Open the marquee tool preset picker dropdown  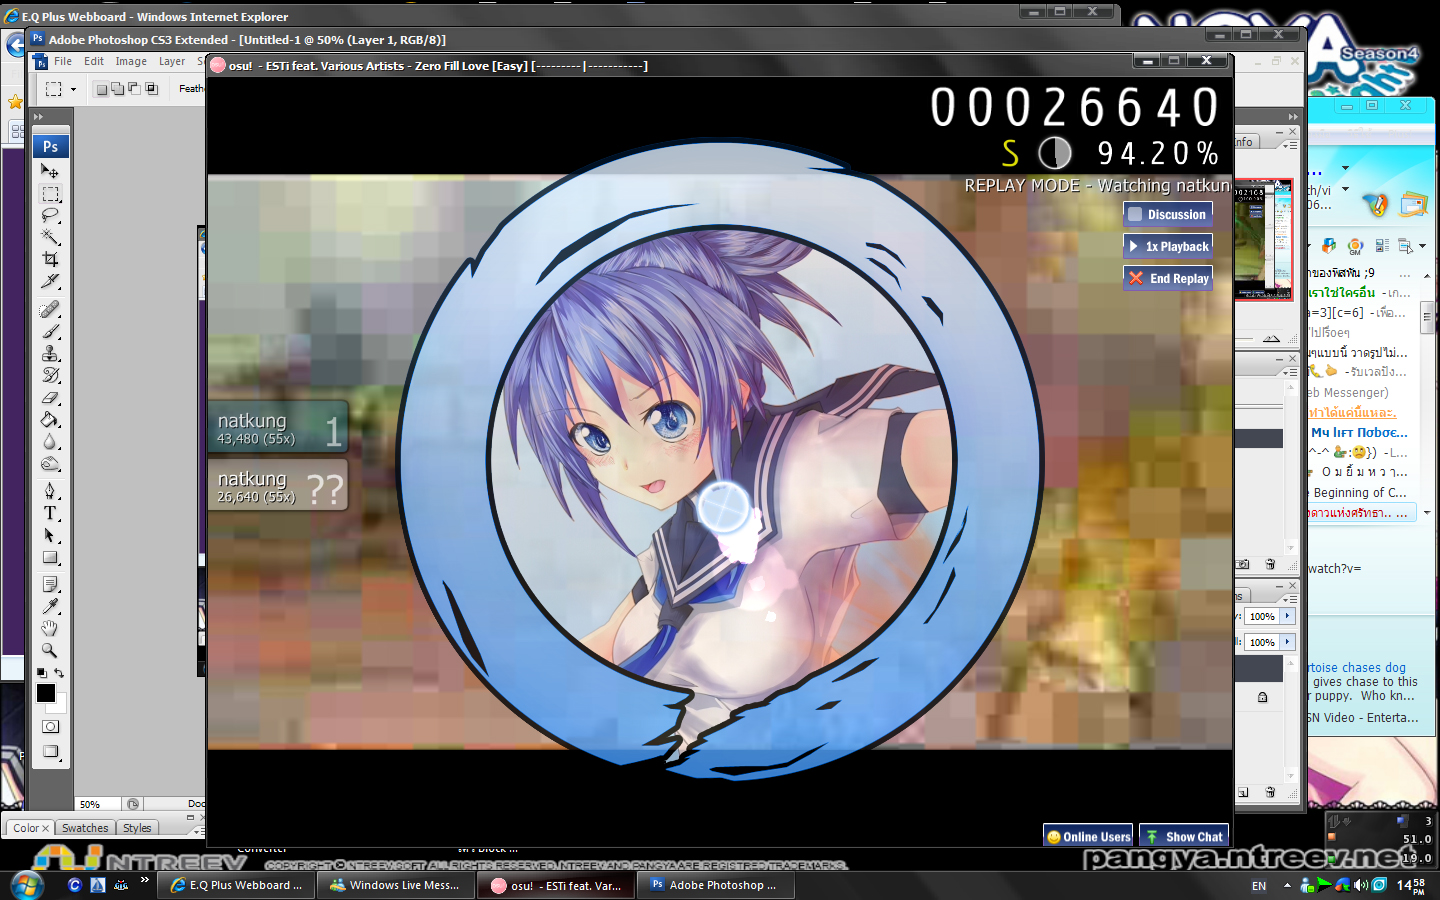click(x=73, y=89)
